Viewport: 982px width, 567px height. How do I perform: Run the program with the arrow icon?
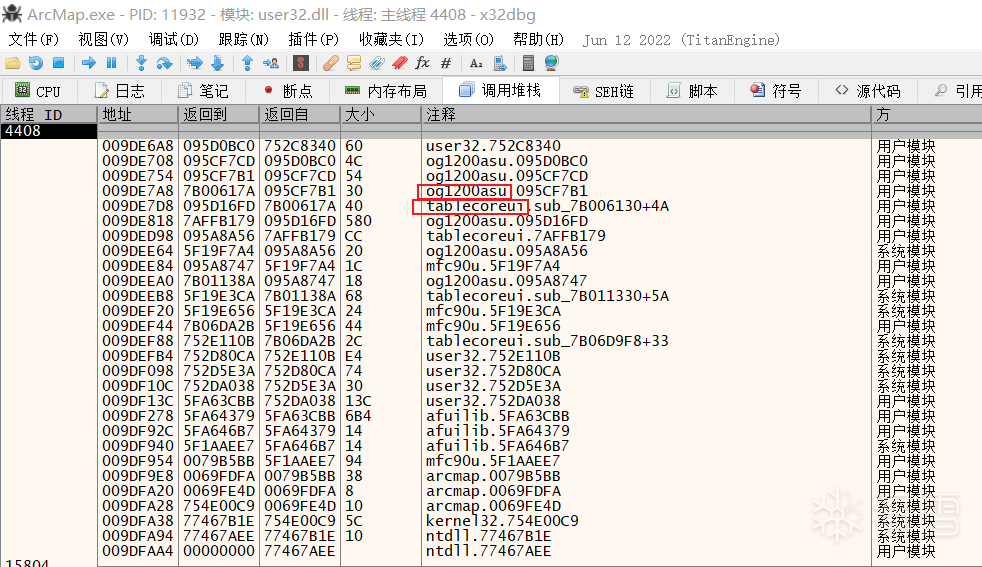tap(88, 63)
